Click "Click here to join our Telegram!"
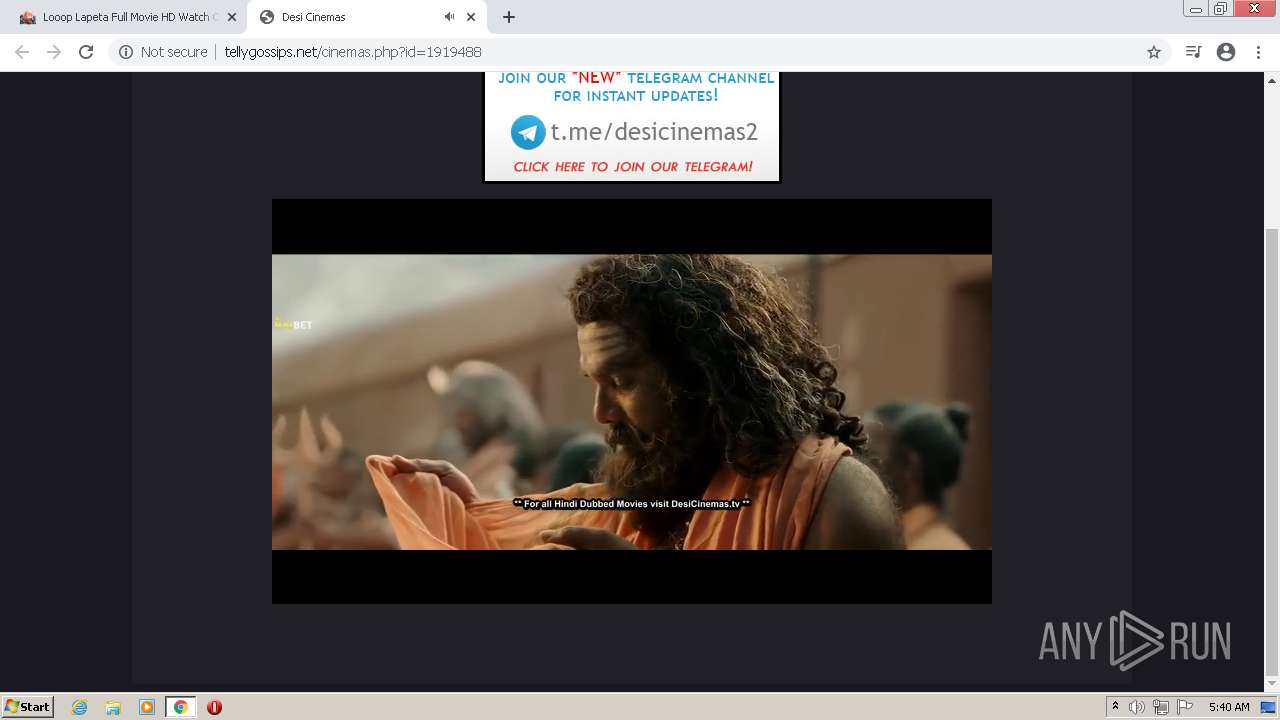The width and height of the screenshot is (1280, 720). pos(633,167)
